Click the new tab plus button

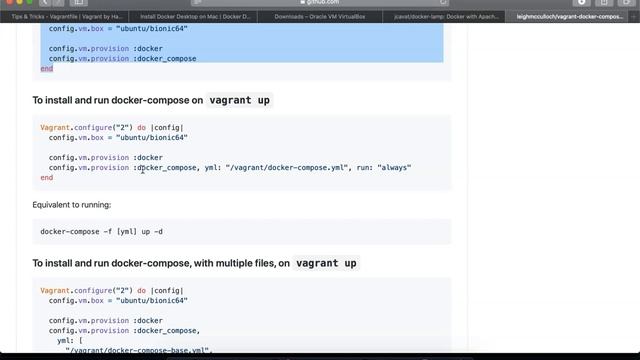(634, 17)
